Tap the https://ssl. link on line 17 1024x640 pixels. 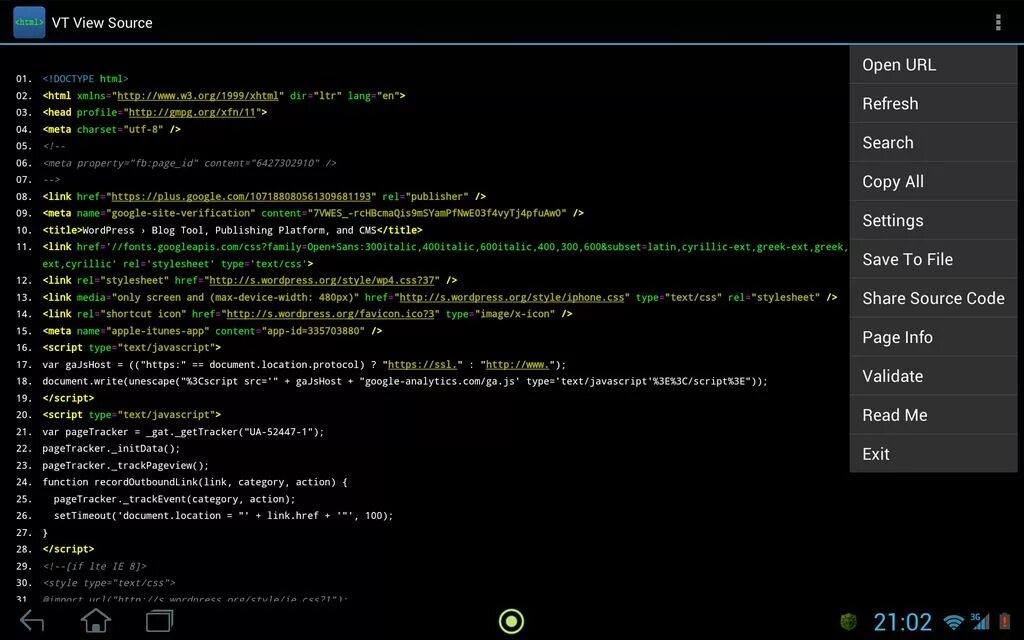tap(425, 364)
